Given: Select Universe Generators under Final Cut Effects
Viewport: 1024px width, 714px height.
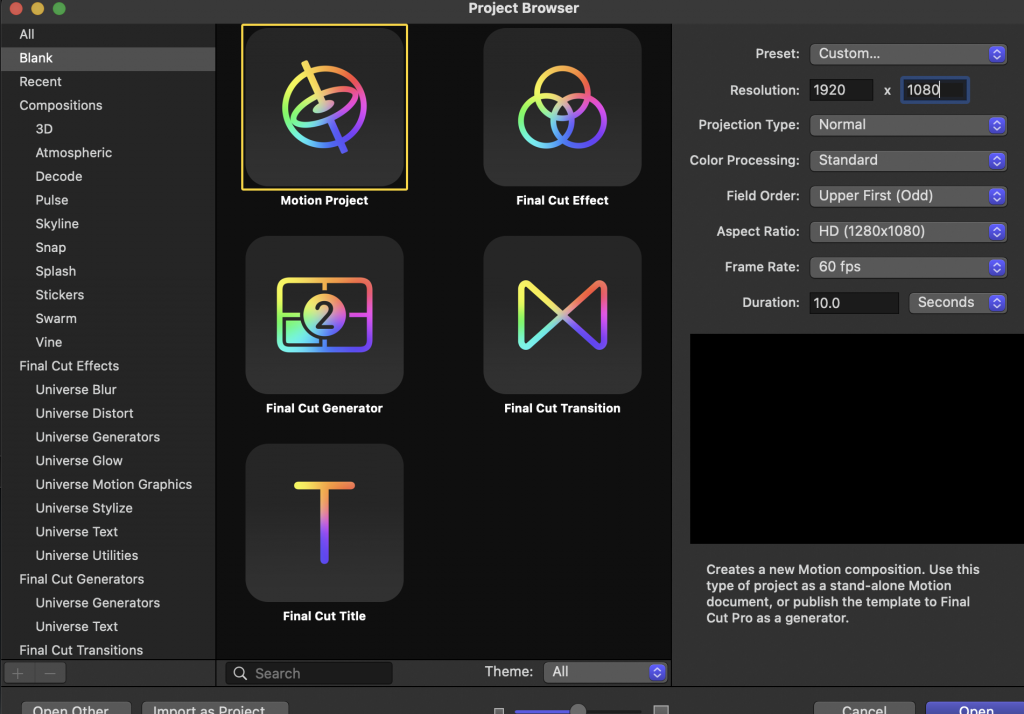Looking at the screenshot, I should click(108, 437).
